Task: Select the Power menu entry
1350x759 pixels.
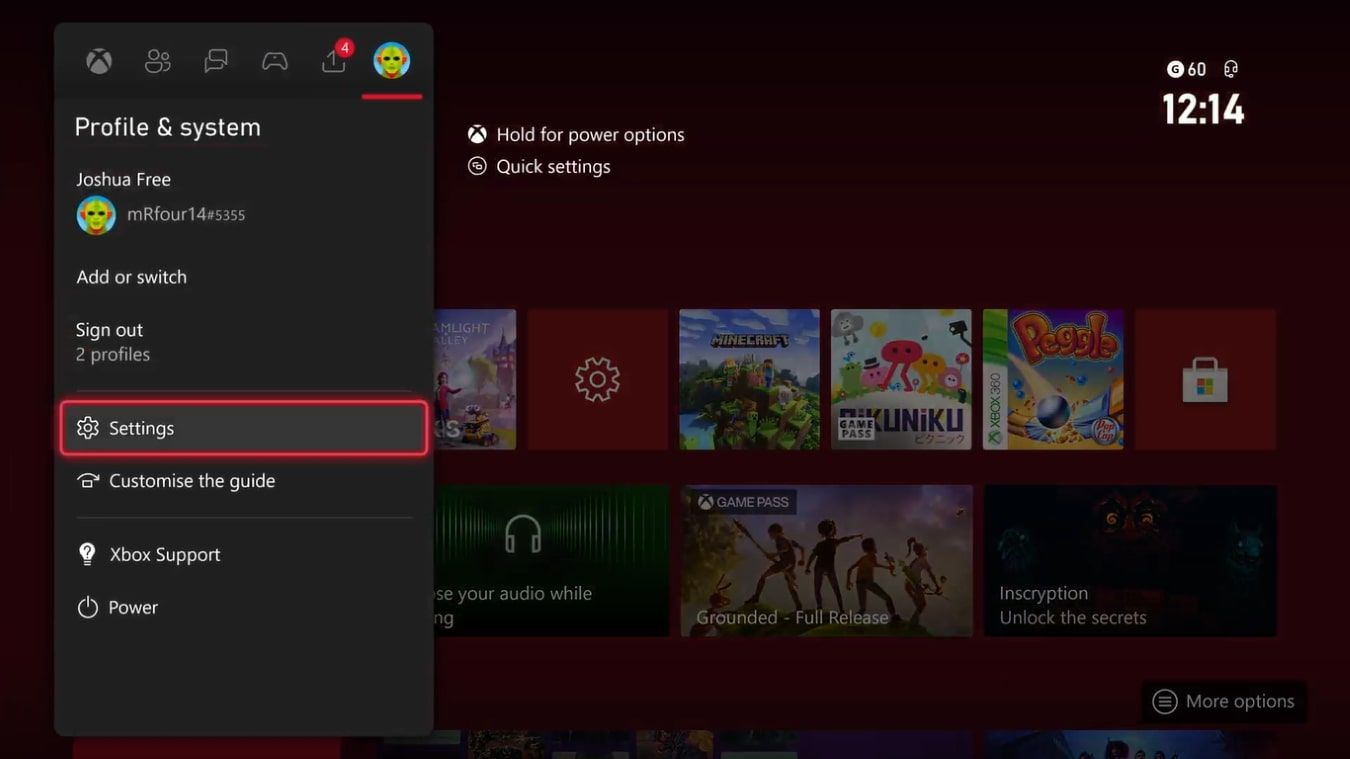Action: (244, 607)
